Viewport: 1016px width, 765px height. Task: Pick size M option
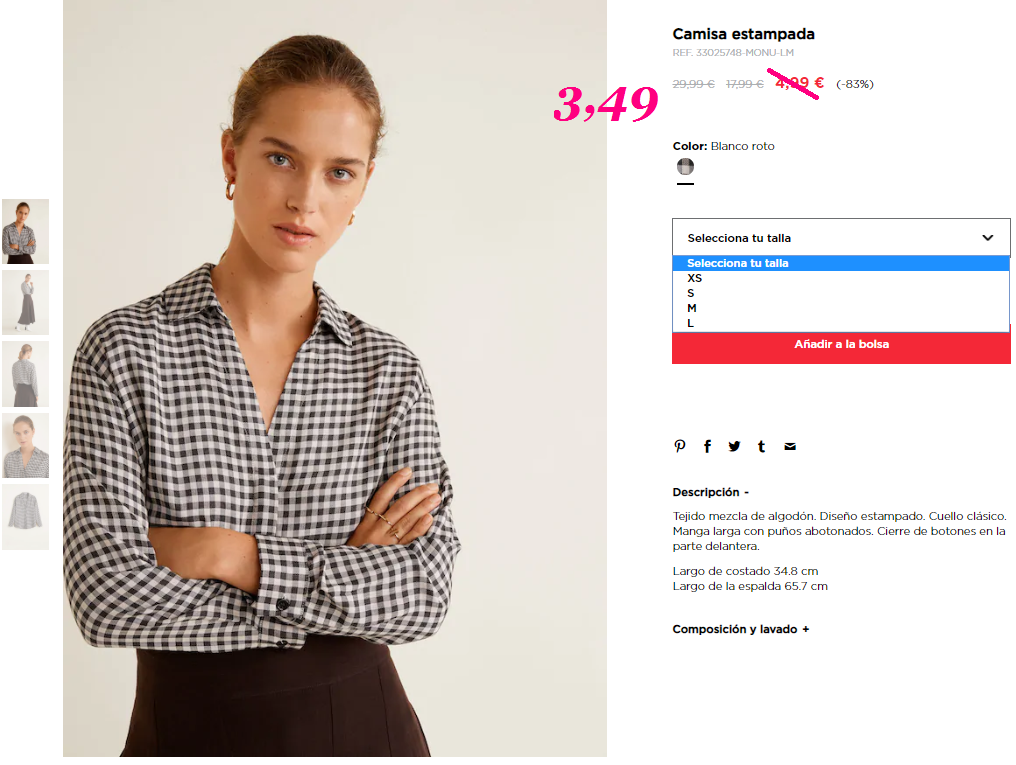pos(841,308)
